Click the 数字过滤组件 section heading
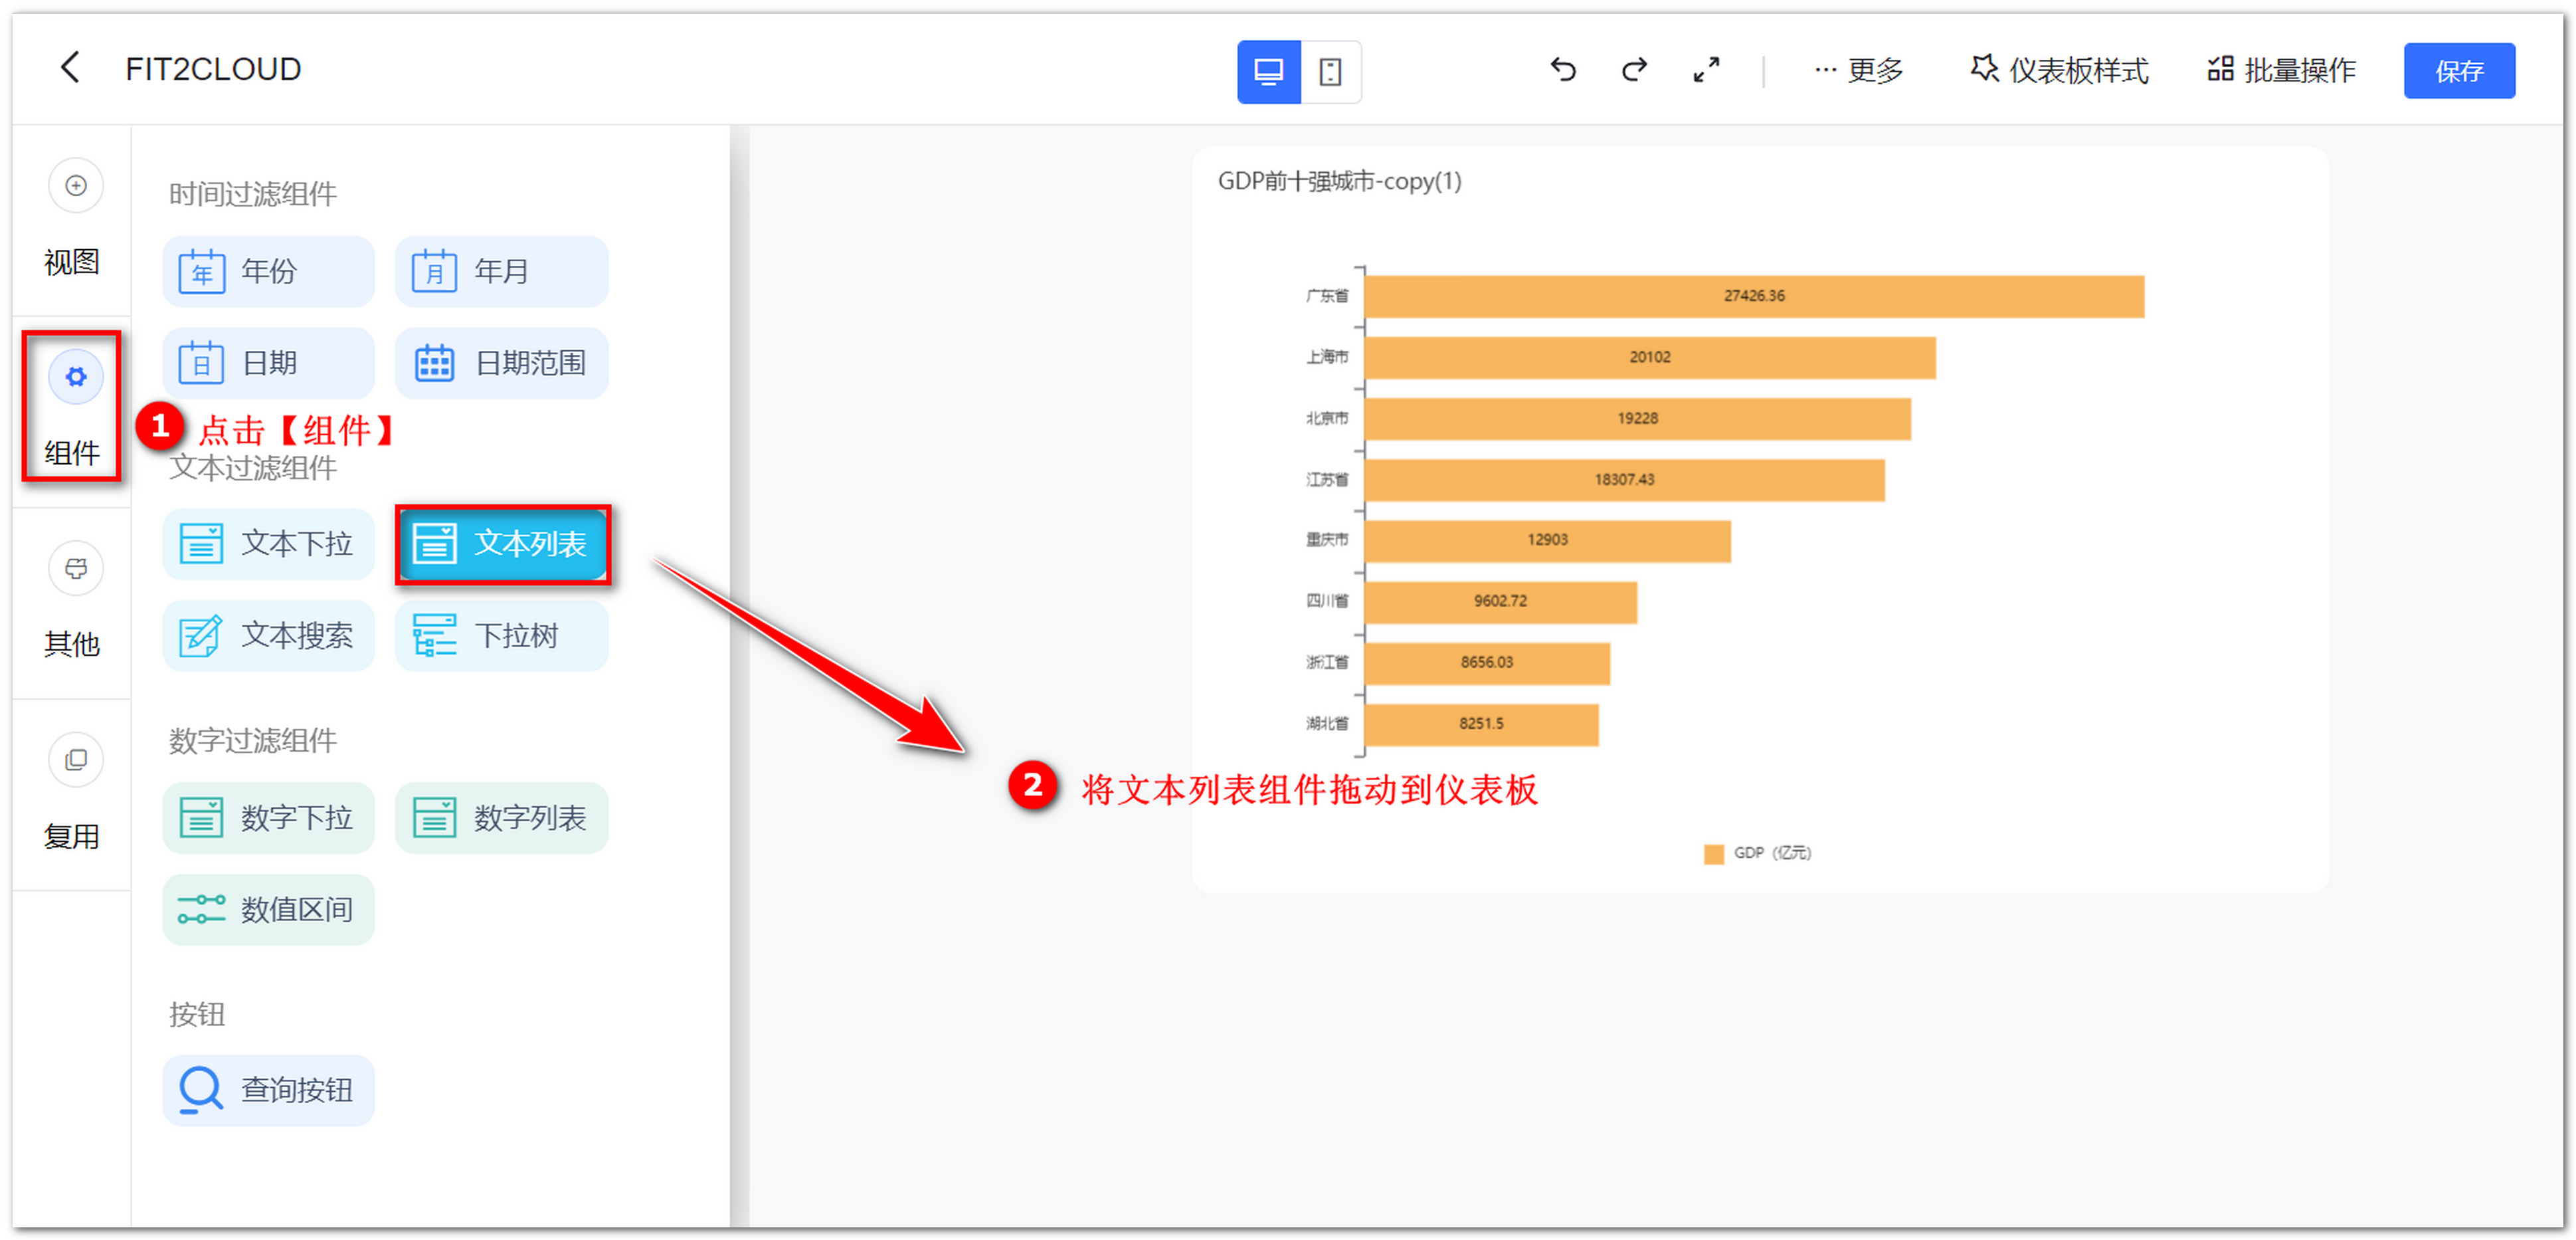 pos(252,741)
